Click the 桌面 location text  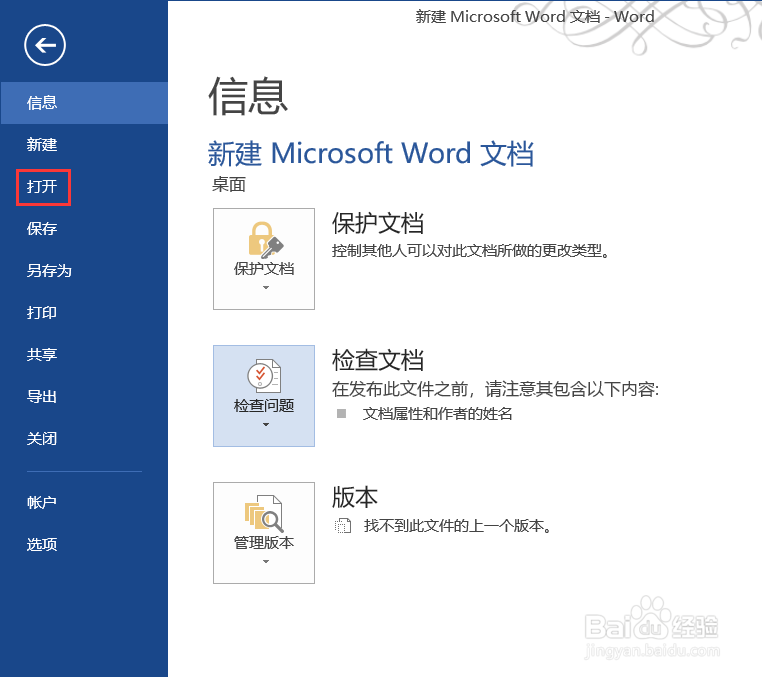click(229, 185)
